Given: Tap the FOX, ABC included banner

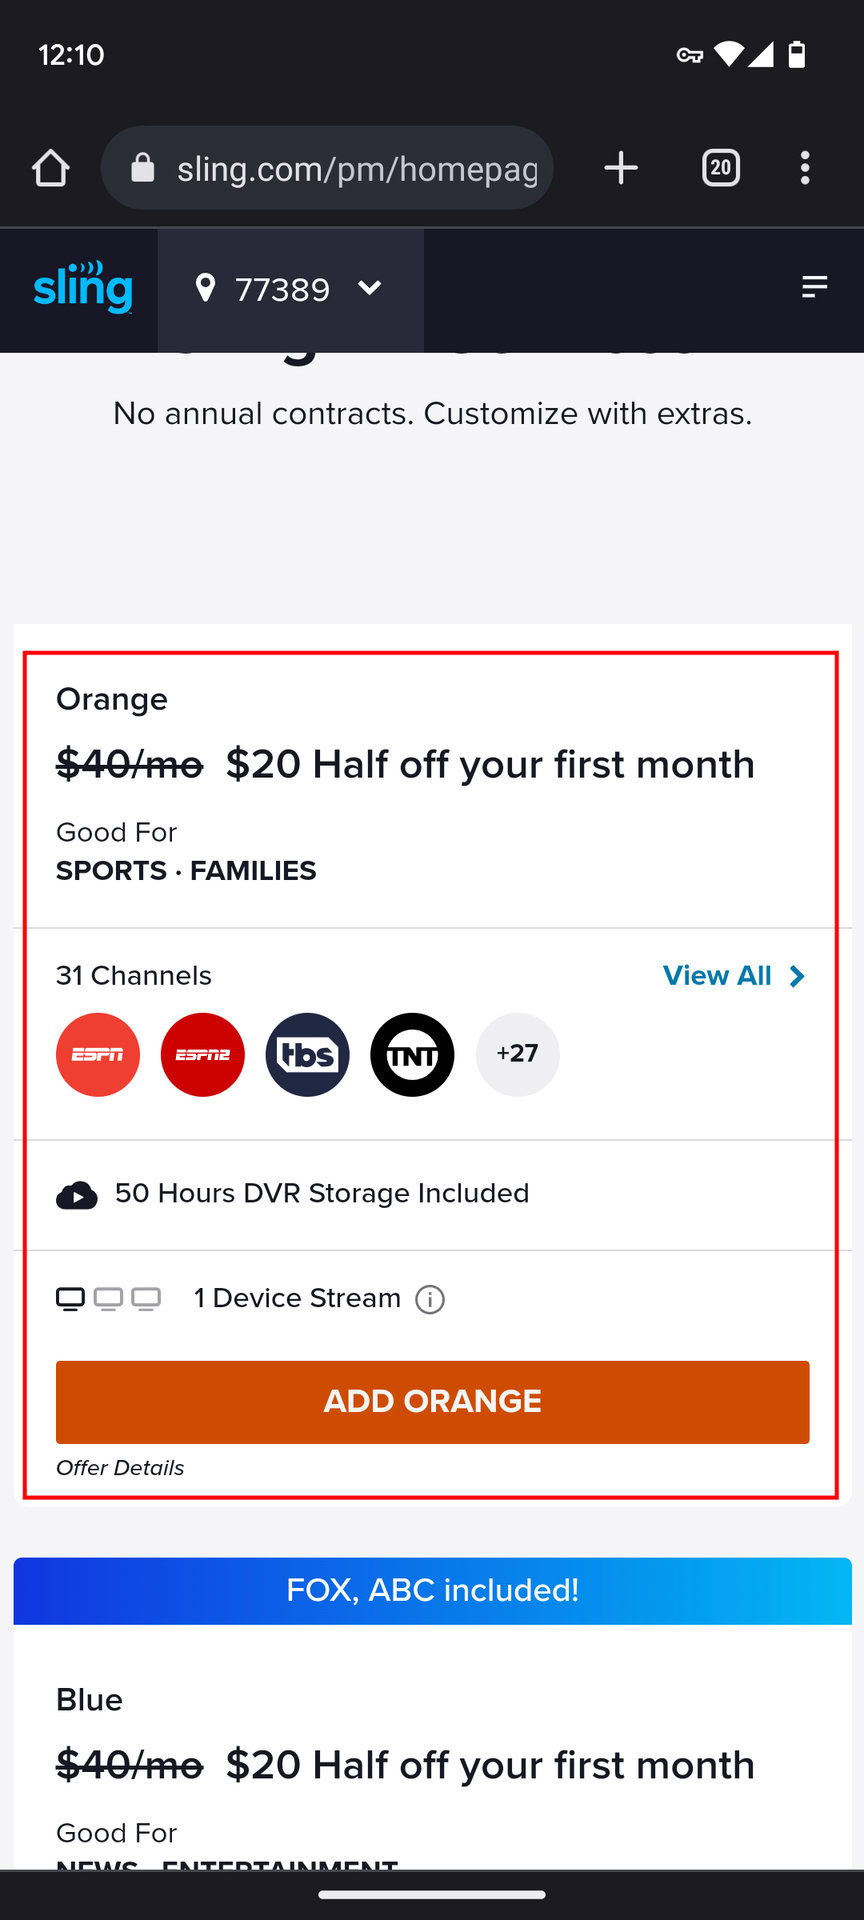Looking at the screenshot, I should click(x=432, y=1590).
